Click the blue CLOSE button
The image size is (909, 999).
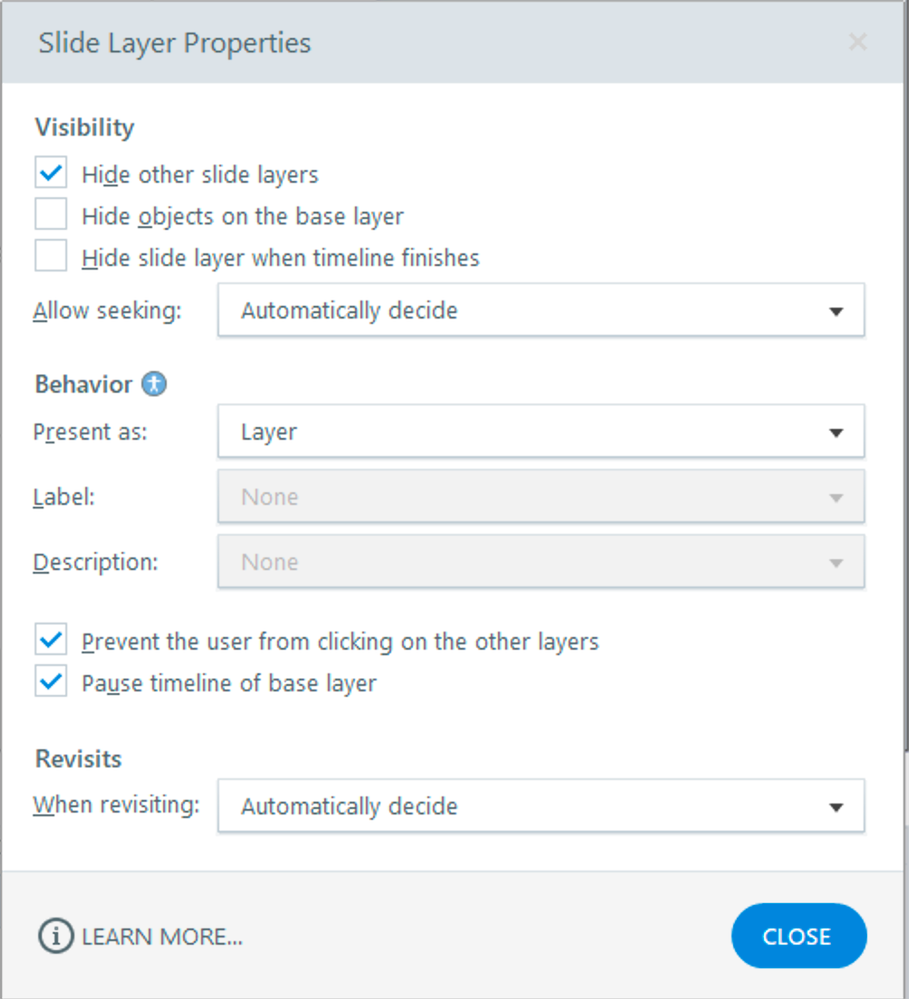click(797, 936)
